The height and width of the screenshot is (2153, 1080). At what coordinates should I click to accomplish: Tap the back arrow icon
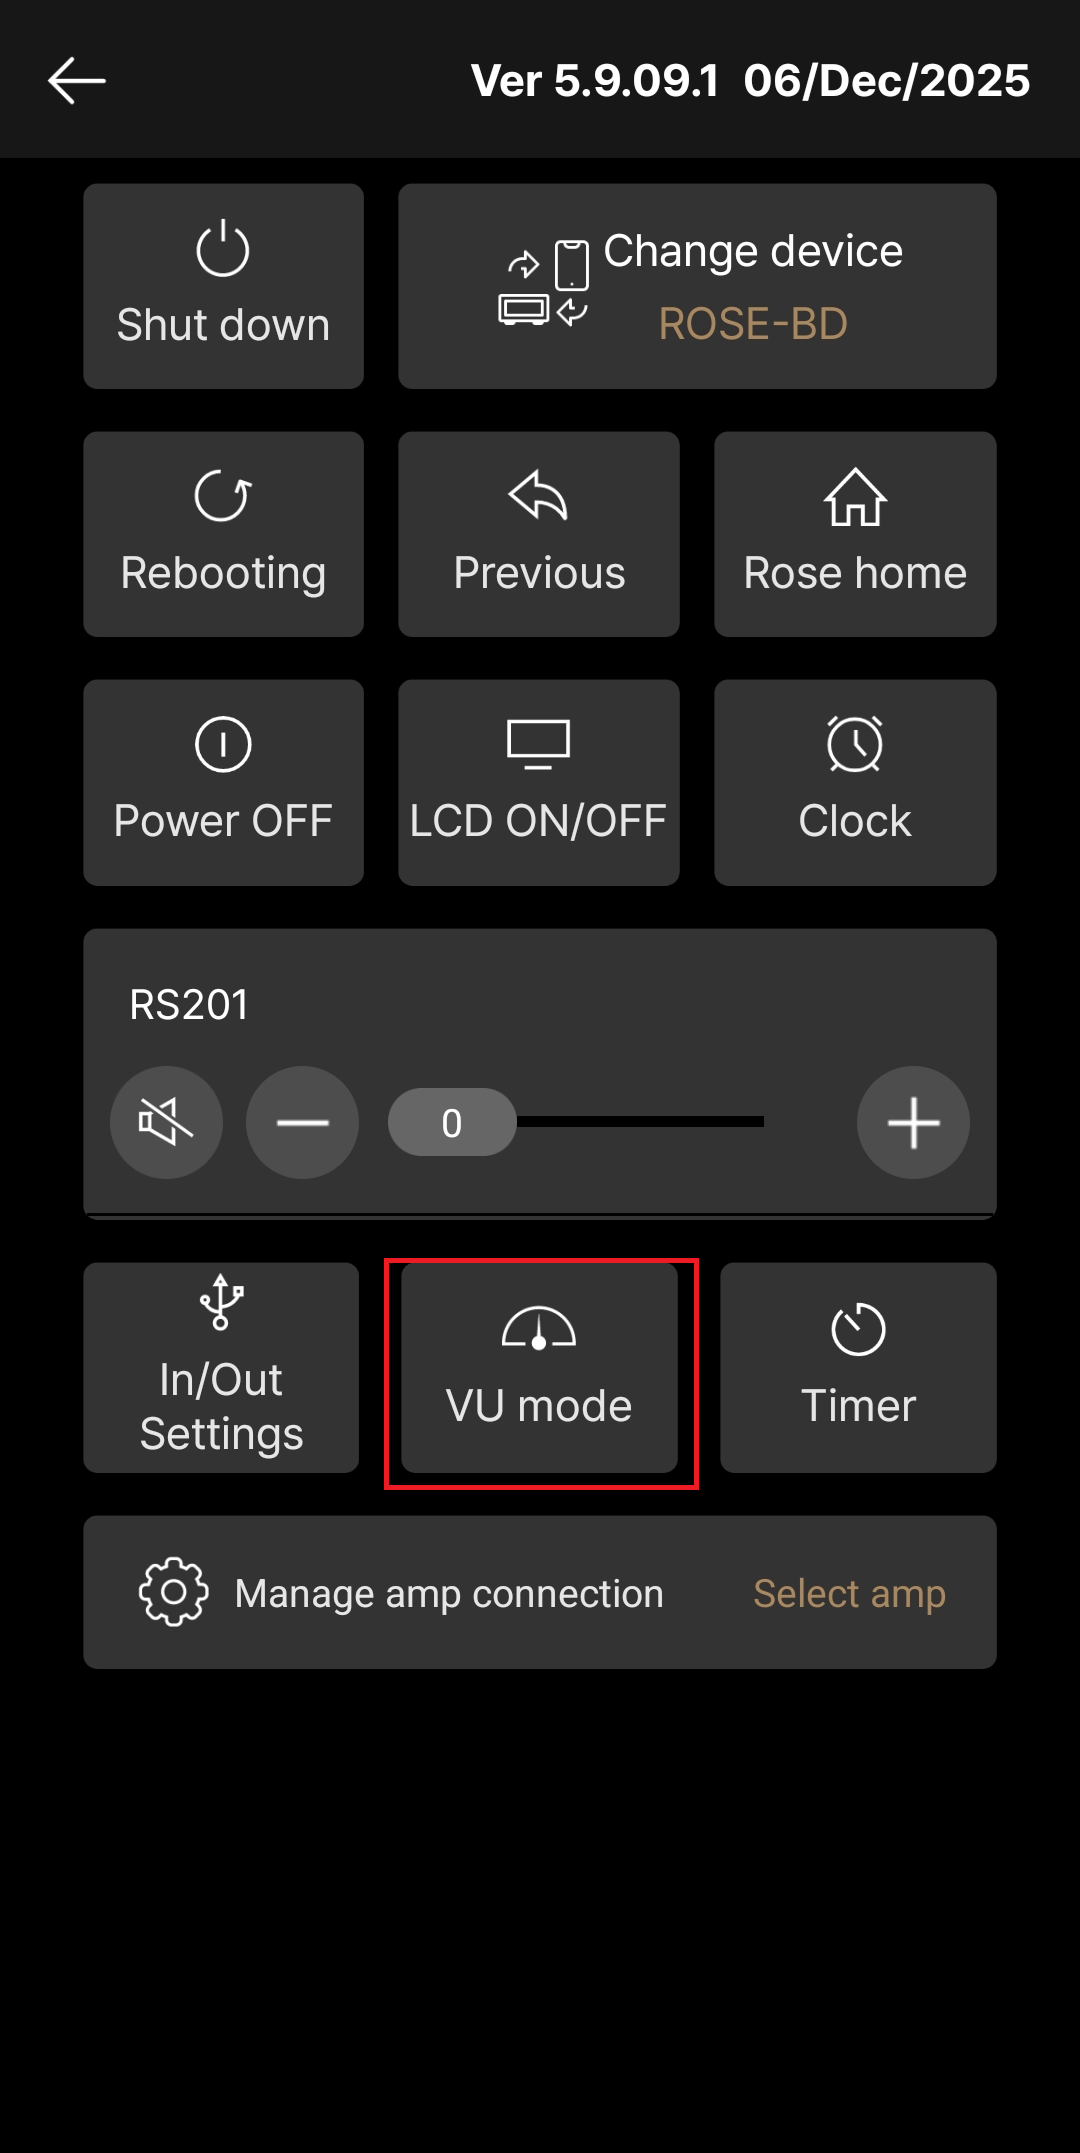(77, 80)
